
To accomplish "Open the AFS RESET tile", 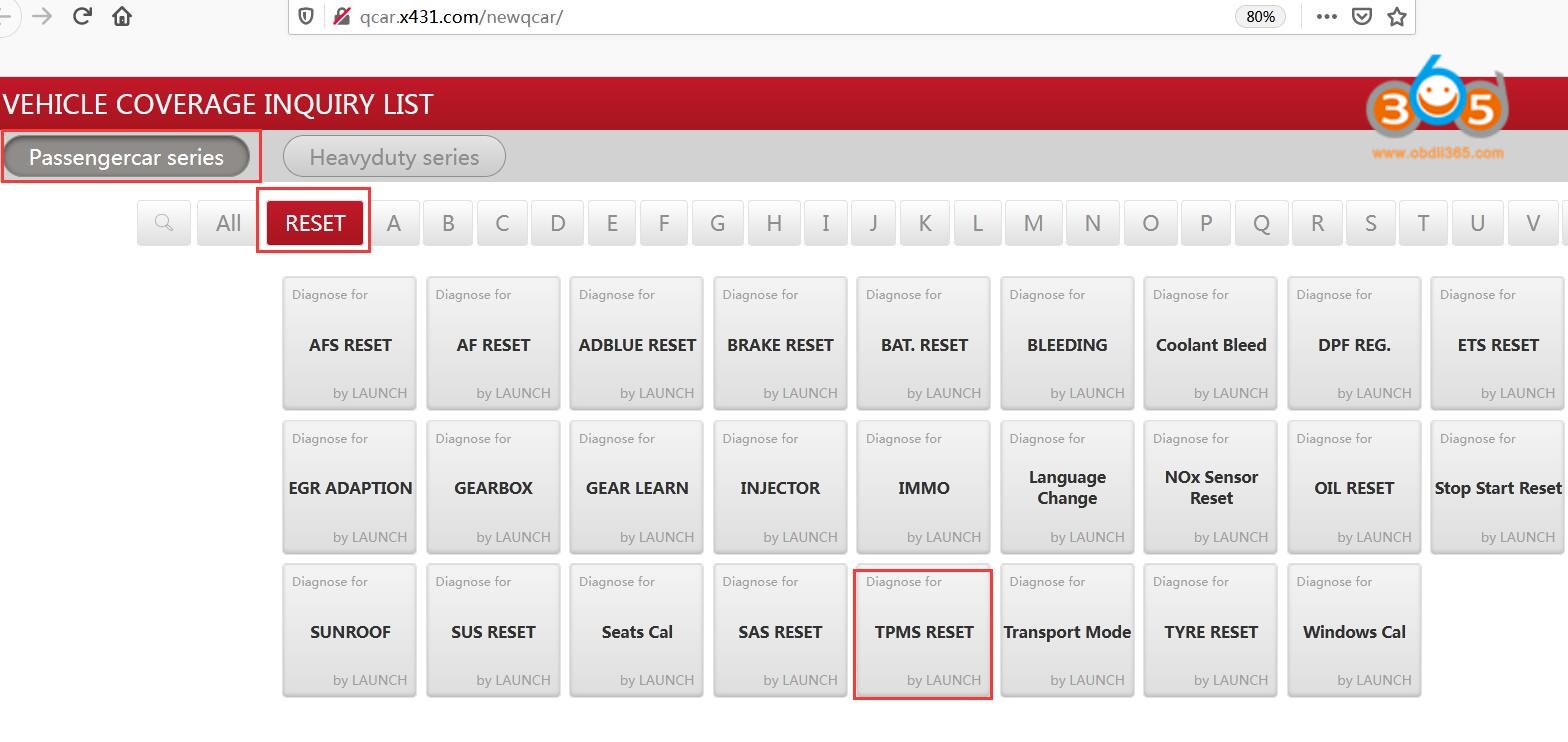I will click(350, 344).
